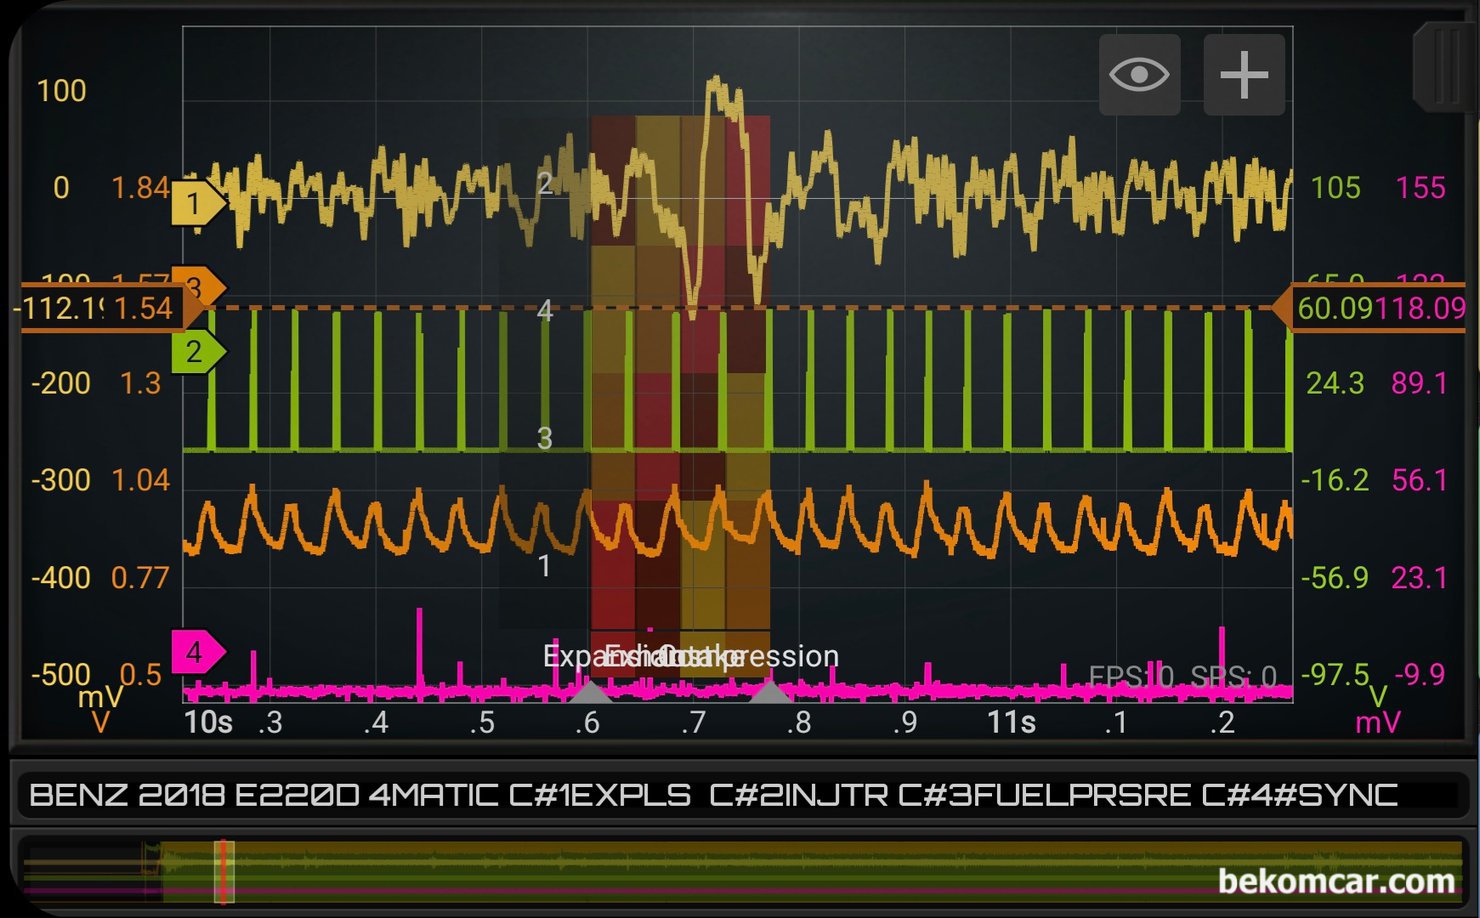Click the yellow 100 scale value
This screenshot has height=918, width=1480.
pyautogui.click(x=61, y=91)
